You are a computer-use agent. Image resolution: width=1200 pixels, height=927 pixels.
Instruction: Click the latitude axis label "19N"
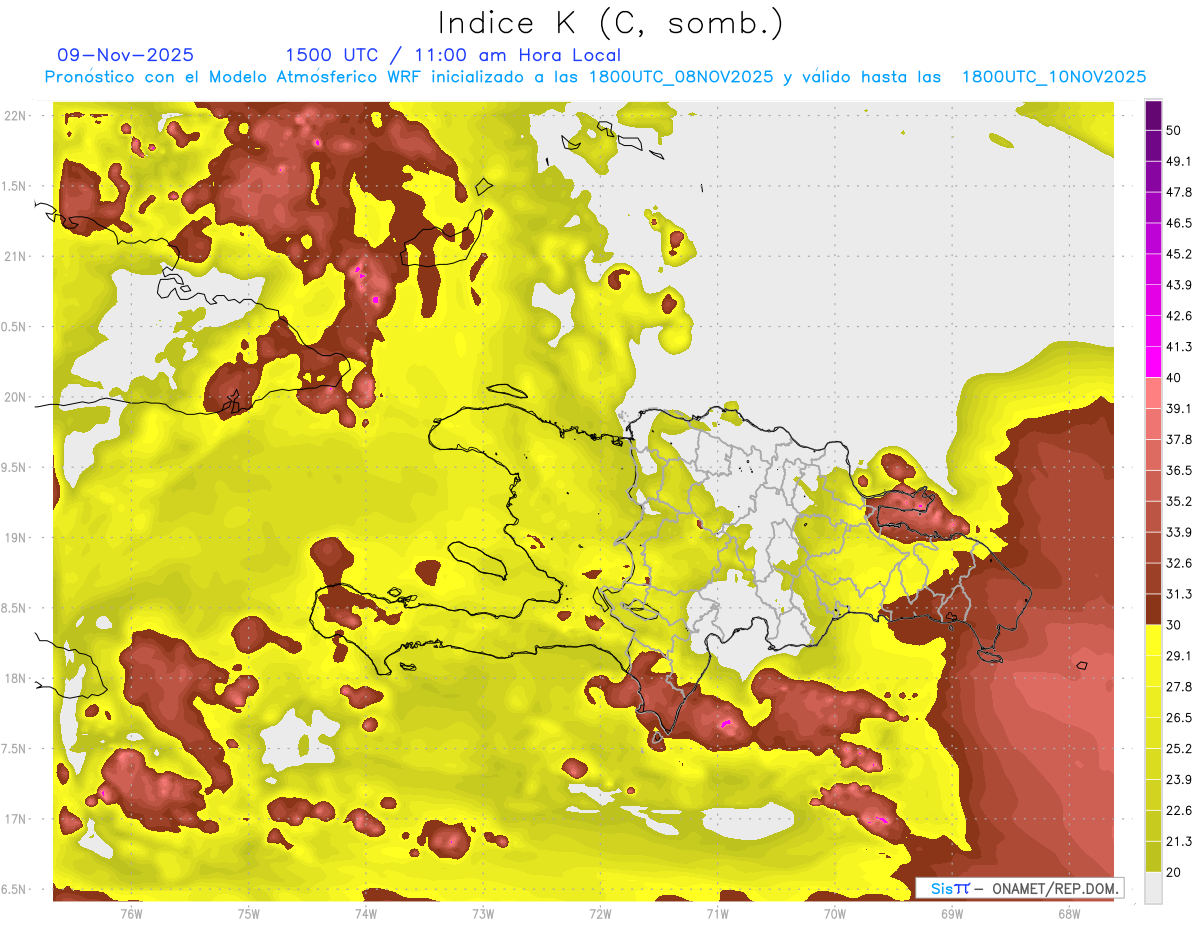(x=15, y=538)
